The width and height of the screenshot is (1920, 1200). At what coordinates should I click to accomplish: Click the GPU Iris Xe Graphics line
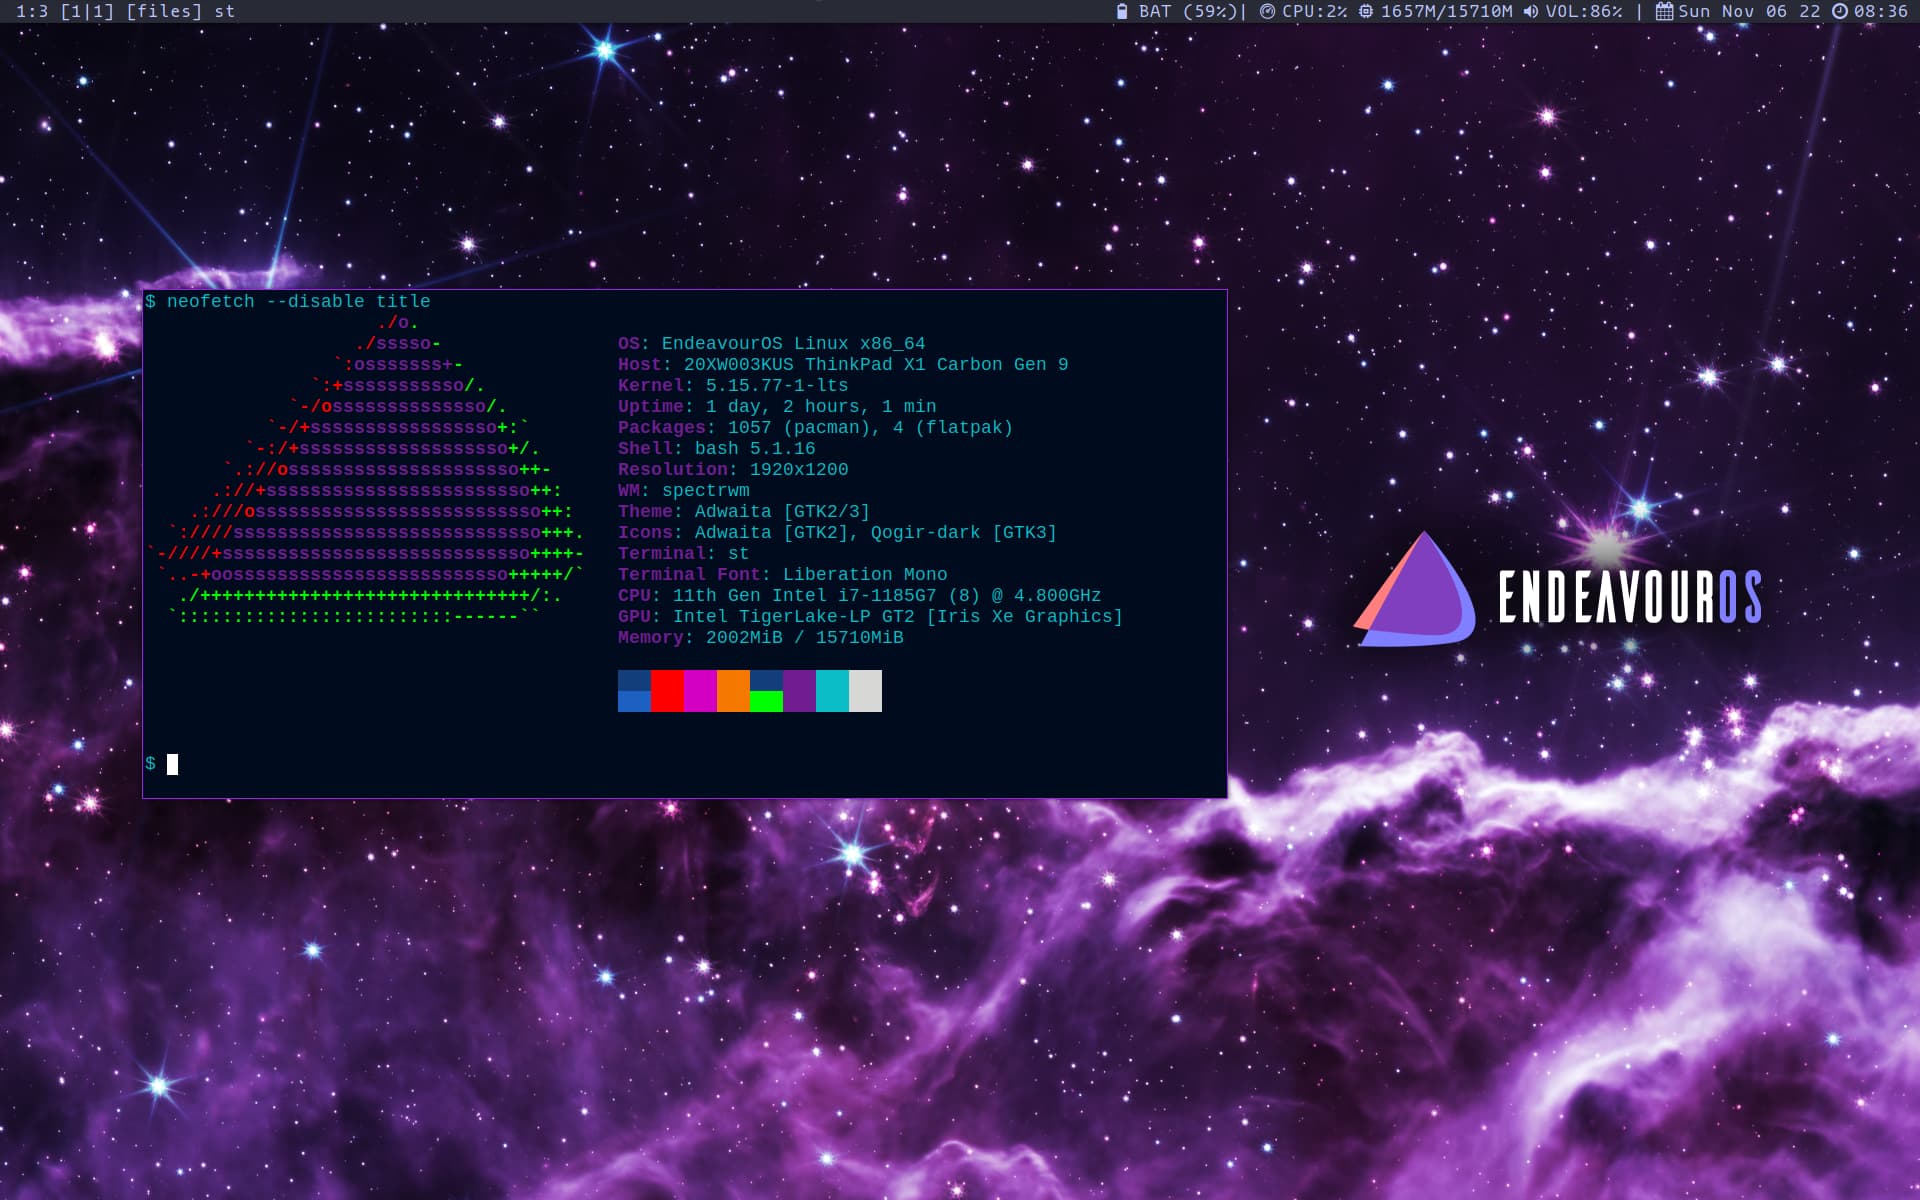click(870, 616)
